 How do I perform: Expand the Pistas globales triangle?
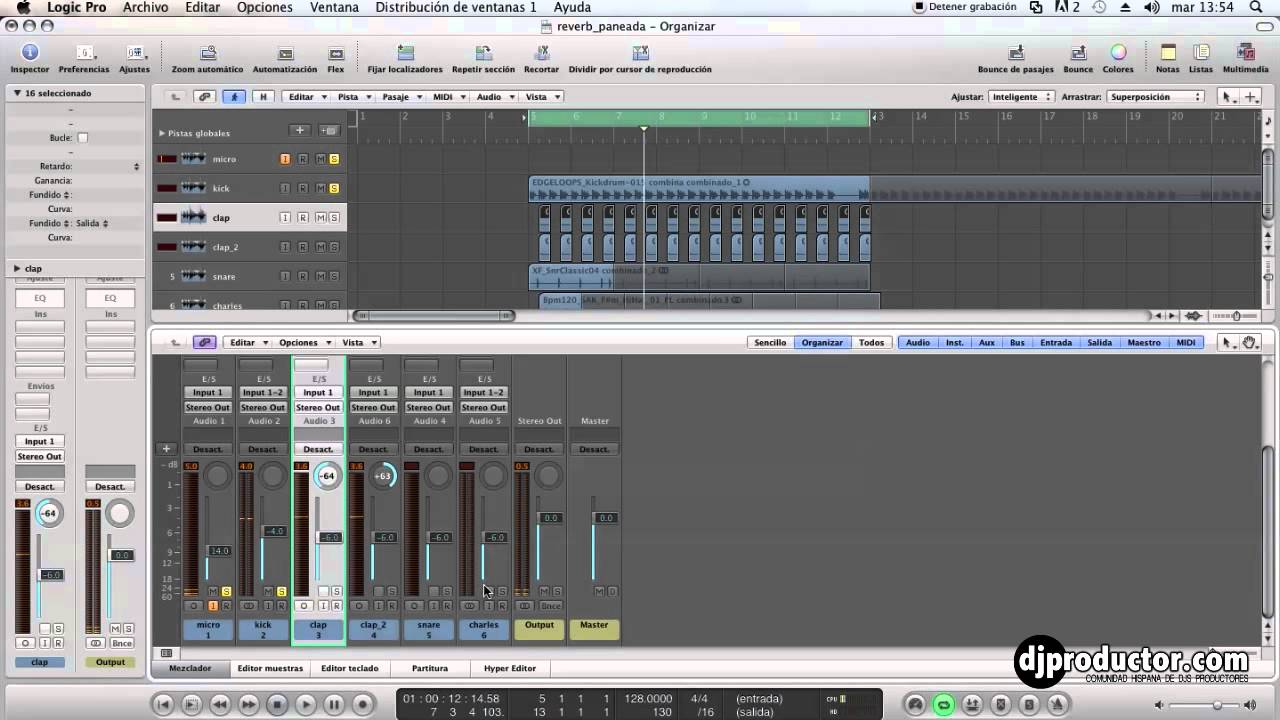tap(162, 133)
